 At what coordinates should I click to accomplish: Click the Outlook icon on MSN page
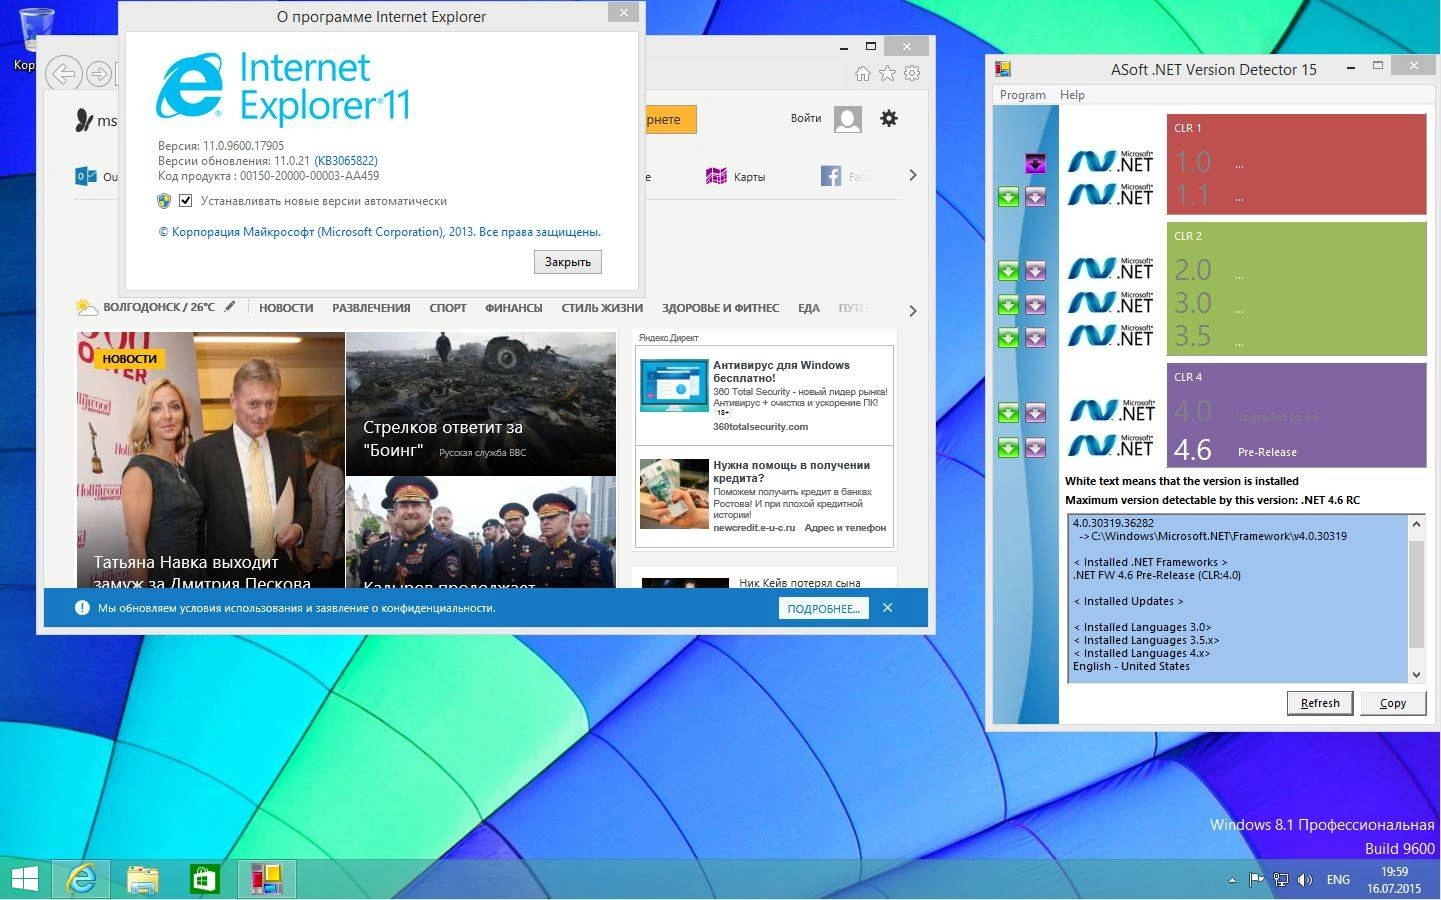[x=86, y=176]
